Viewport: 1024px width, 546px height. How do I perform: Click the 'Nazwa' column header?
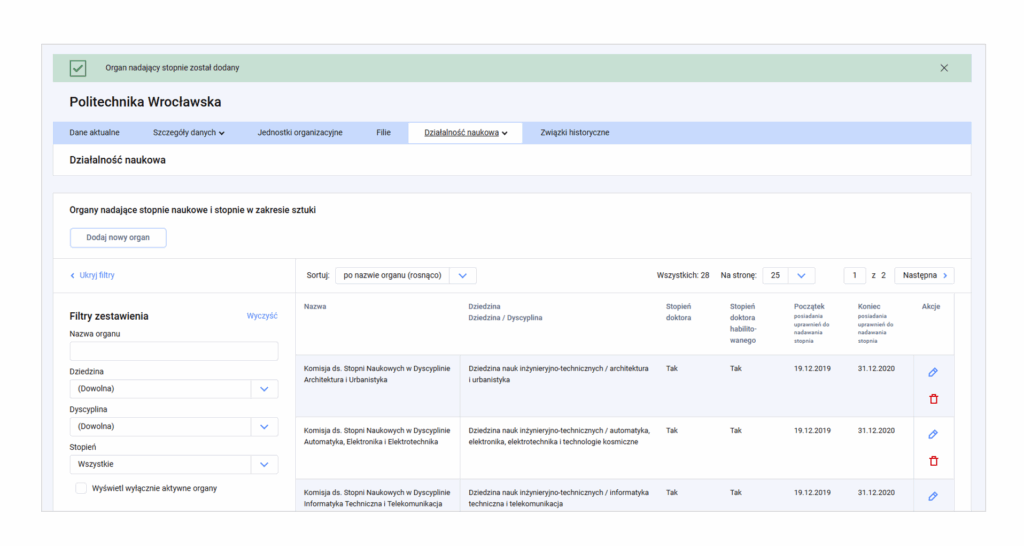[315, 306]
